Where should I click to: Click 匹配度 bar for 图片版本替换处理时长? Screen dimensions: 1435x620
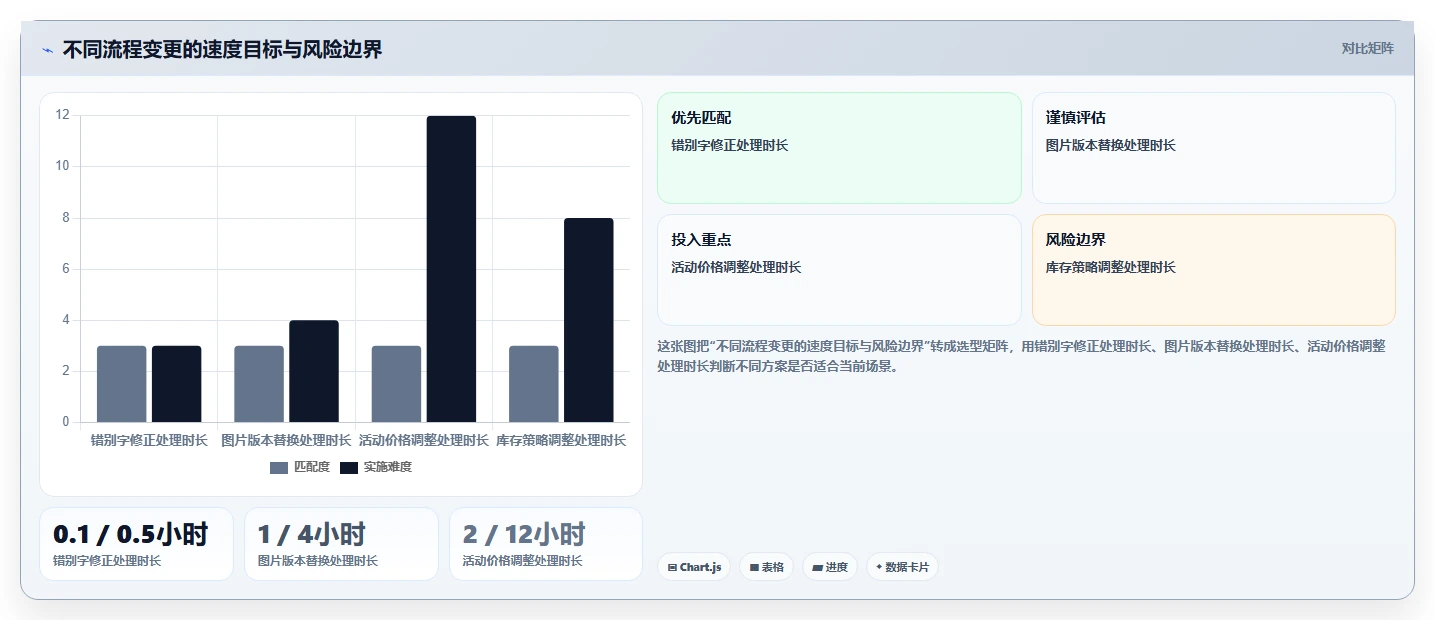pyautogui.click(x=259, y=384)
